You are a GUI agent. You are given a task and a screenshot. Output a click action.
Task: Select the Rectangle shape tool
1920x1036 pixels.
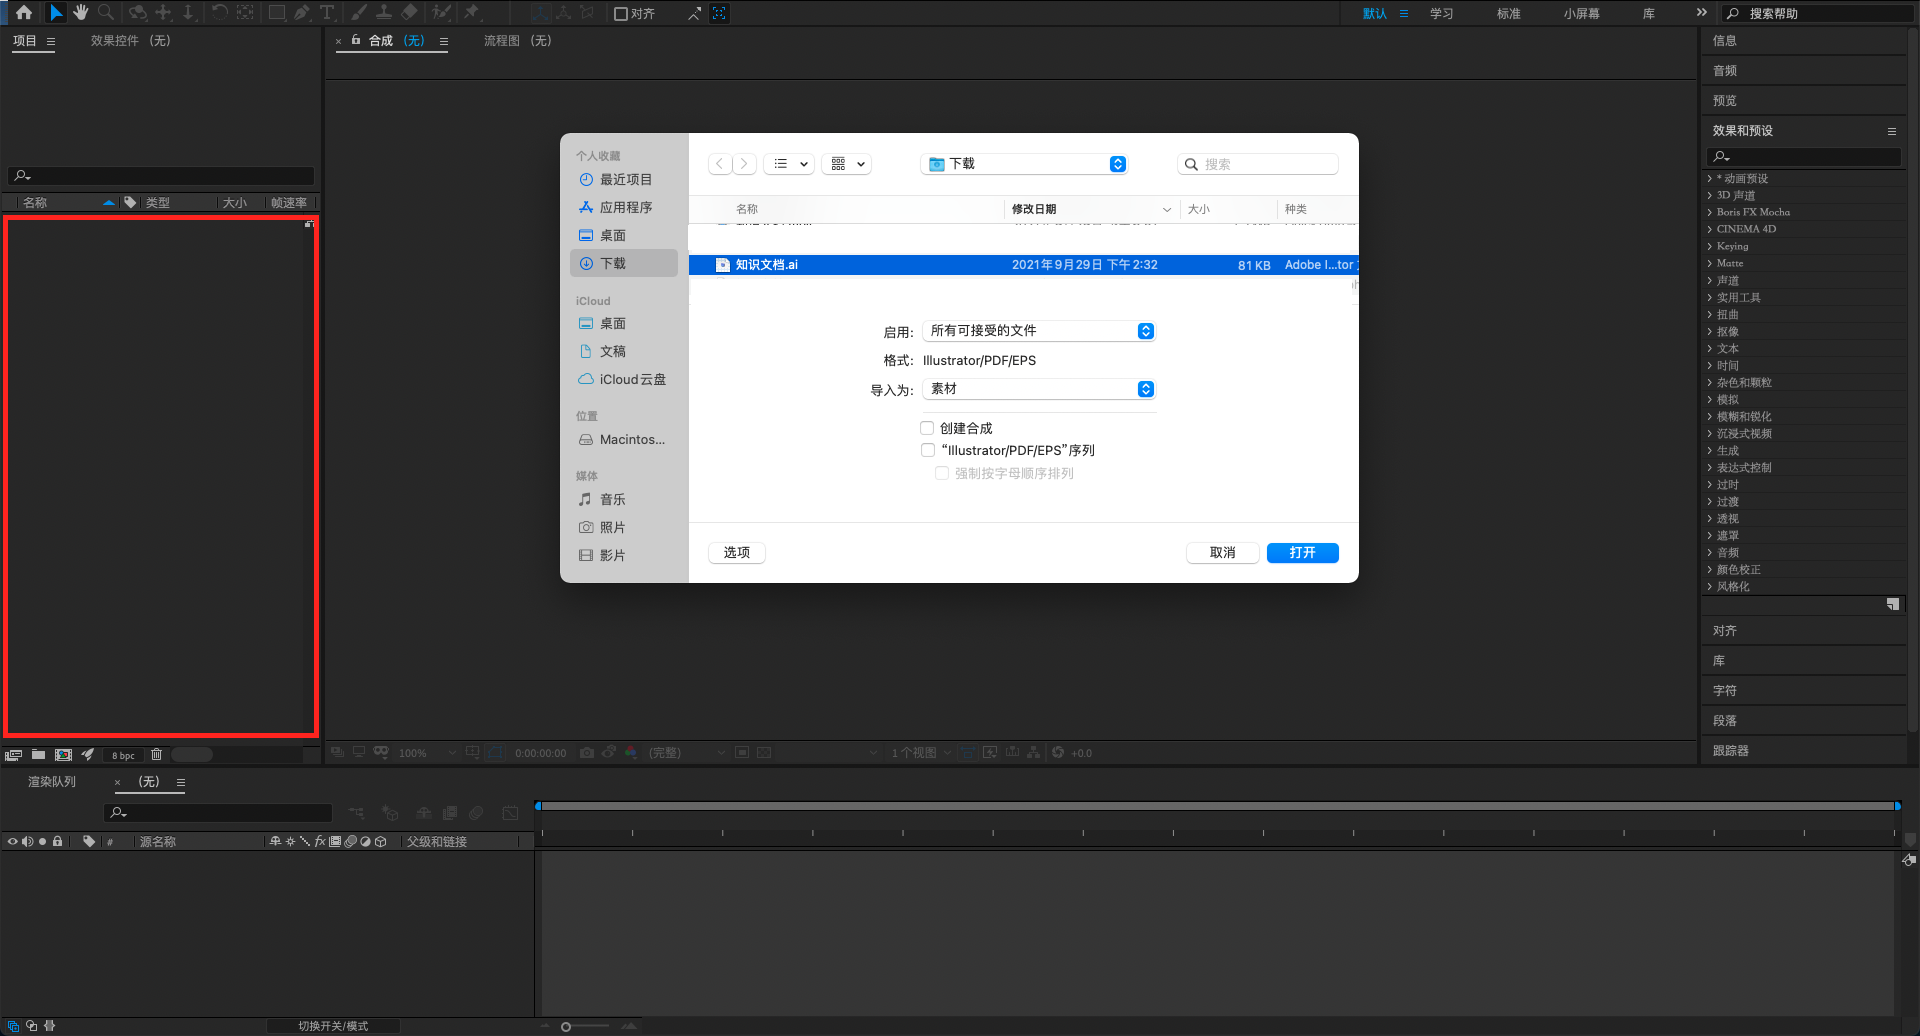coord(277,13)
